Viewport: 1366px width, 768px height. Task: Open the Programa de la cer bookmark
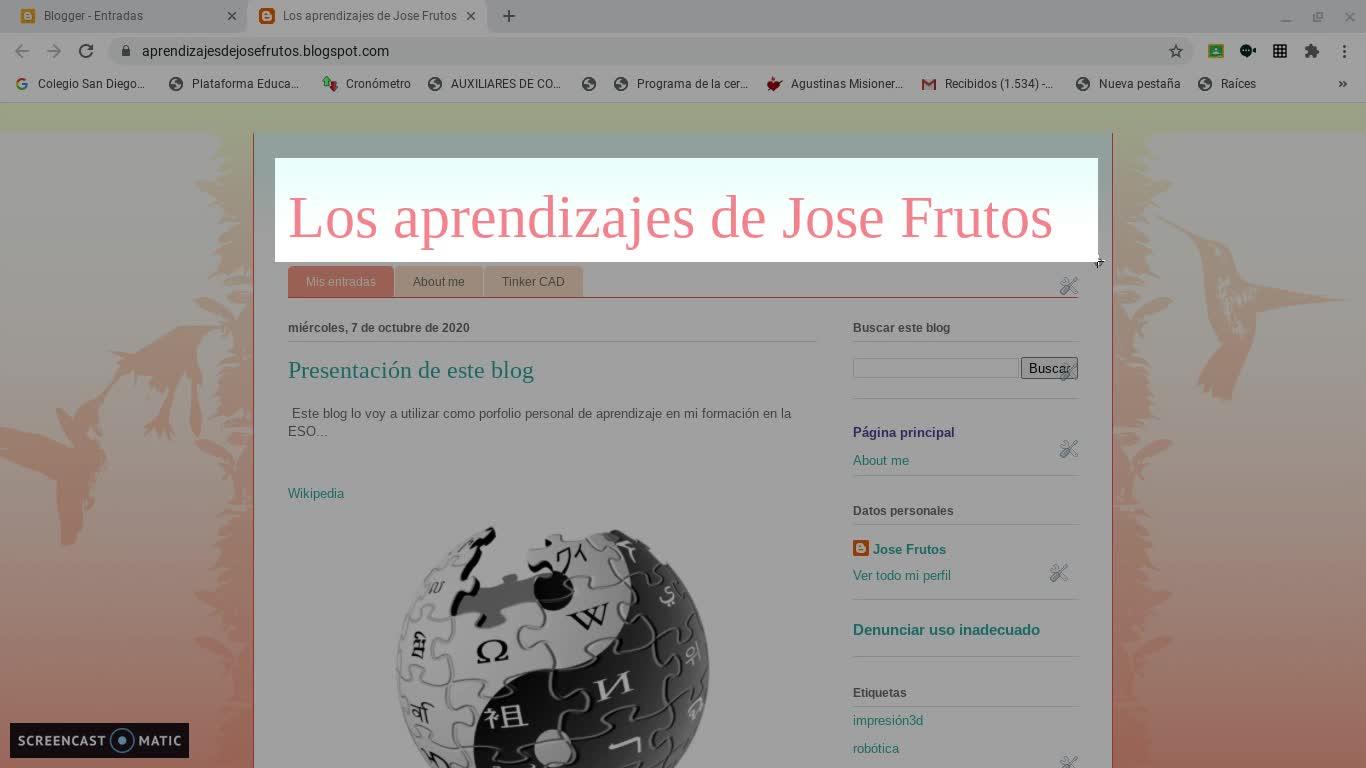[x=681, y=84]
